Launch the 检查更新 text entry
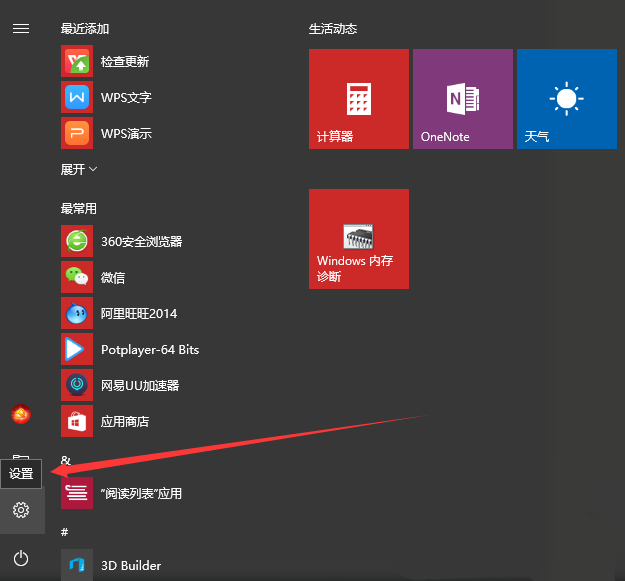The image size is (625, 581). 125,61
